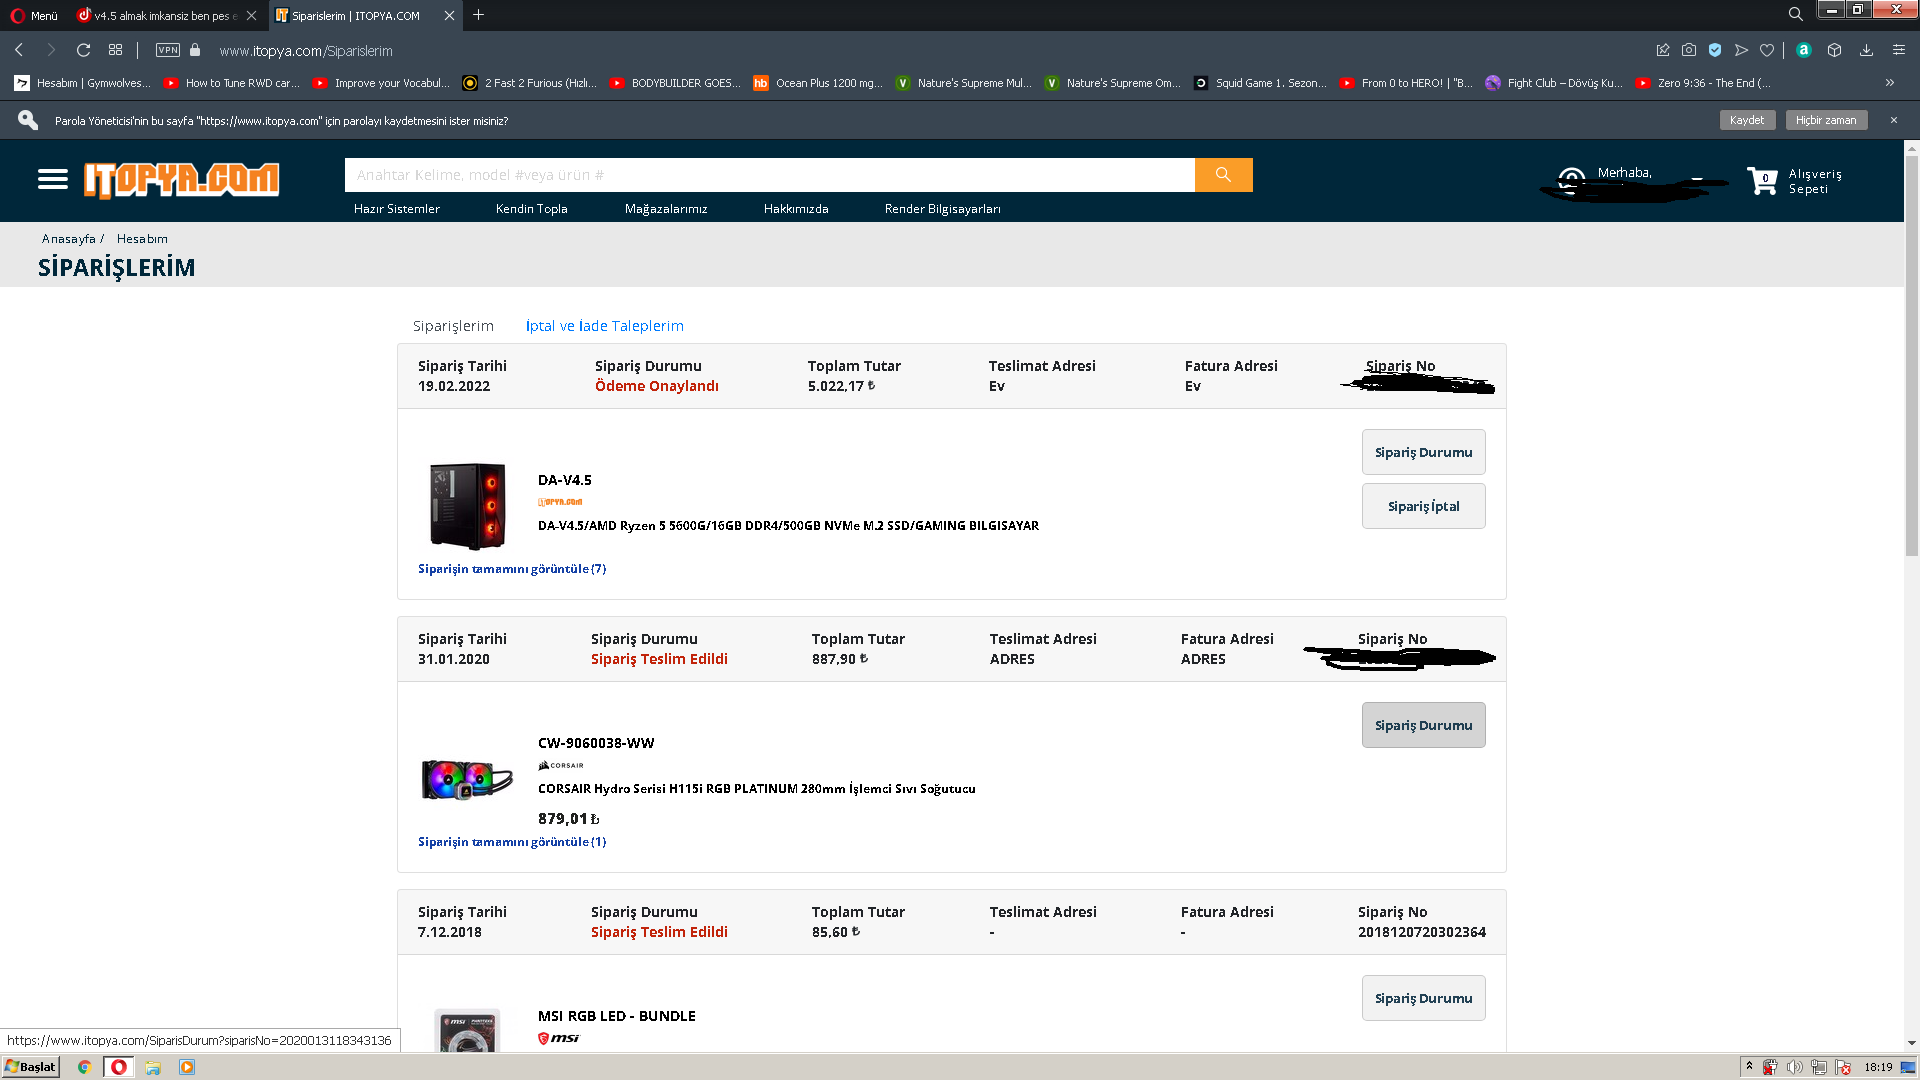Image resolution: width=1920 pixels, height=1080 pixels.
Task: Click the product search input field
Action: [769, 175]
